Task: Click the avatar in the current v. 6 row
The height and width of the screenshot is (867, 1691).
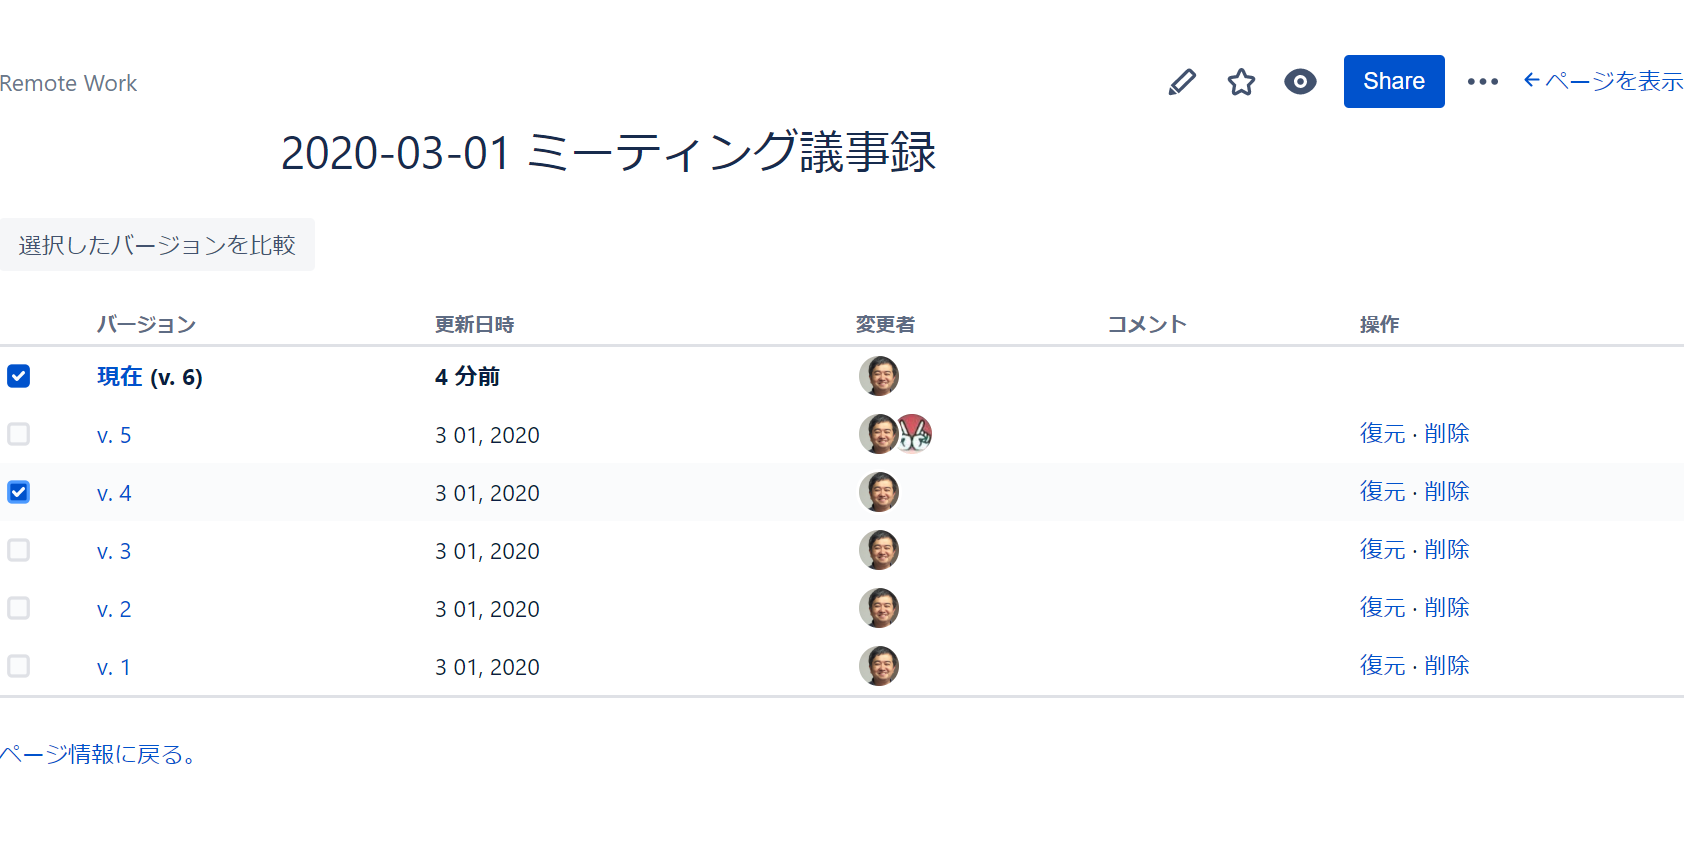Action: click(879, 376)
